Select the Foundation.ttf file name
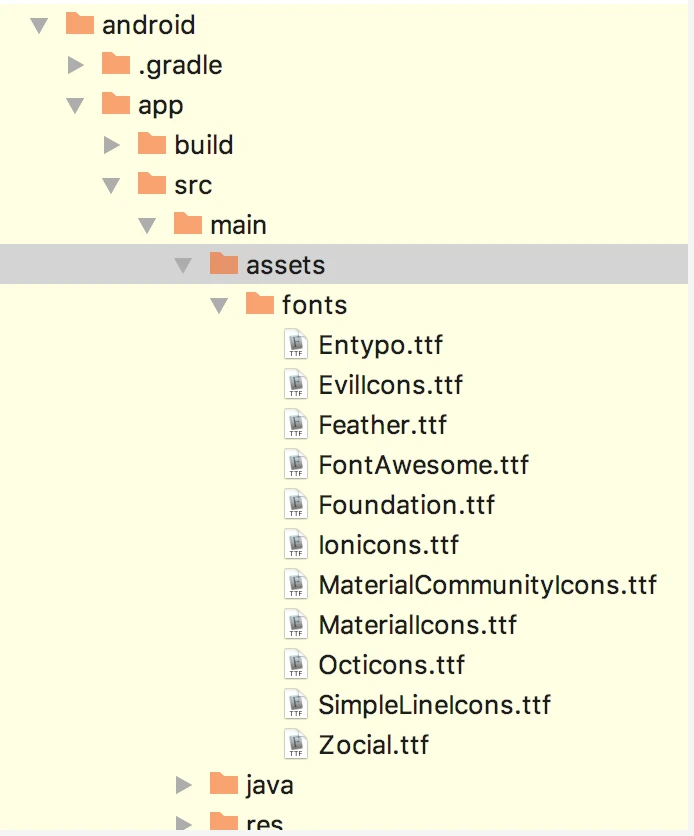 (x=407, y=505)
